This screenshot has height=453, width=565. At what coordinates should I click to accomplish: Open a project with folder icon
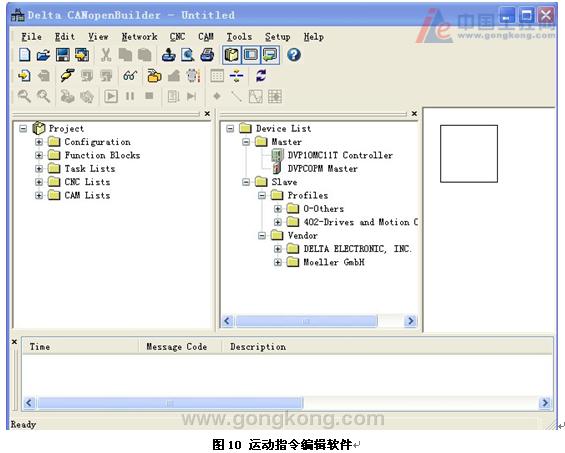coord(43,55)
